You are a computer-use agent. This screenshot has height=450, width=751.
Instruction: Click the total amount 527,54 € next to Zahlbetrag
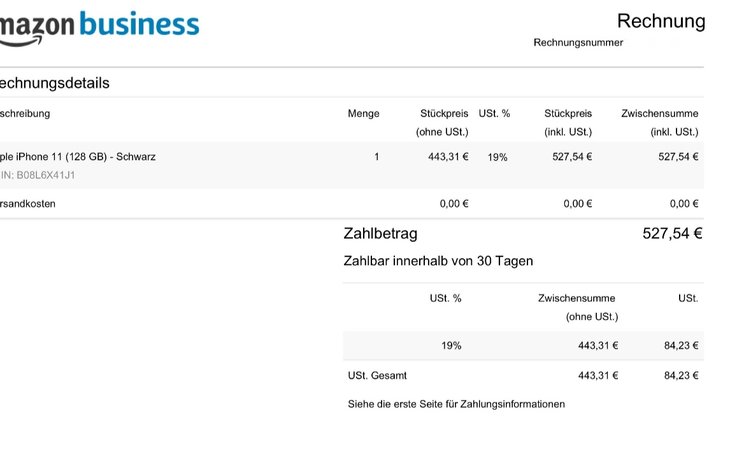click(672, 234)
